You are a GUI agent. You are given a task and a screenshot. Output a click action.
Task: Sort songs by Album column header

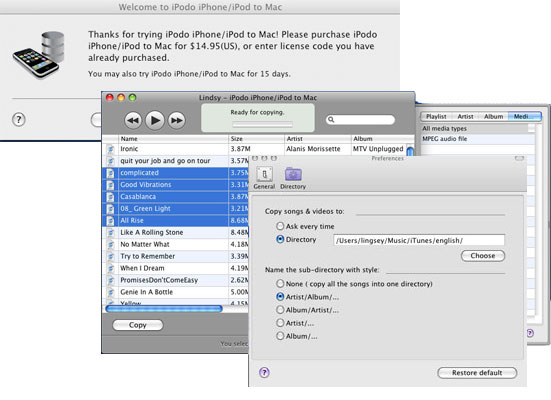pyautogui.click(x=382, y=139)
